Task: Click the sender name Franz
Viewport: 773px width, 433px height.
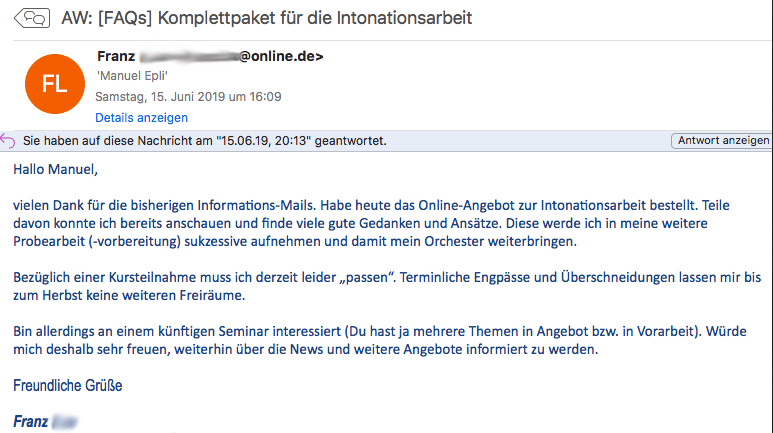Action: (116, 57)
